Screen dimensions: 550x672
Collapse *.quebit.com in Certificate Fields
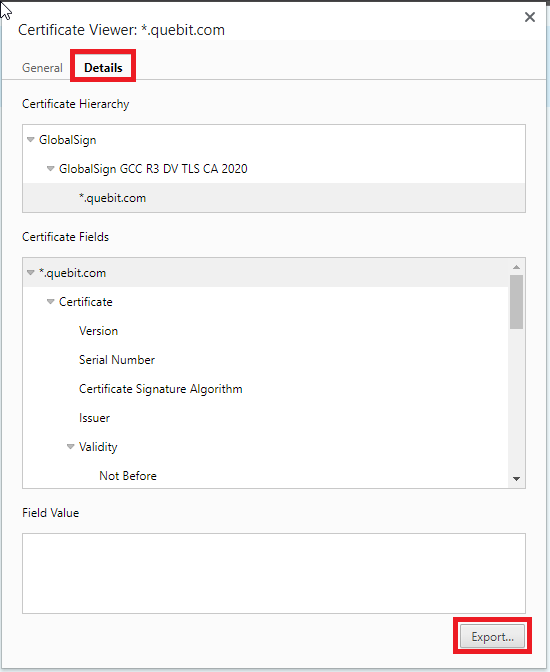coord(30,273)
